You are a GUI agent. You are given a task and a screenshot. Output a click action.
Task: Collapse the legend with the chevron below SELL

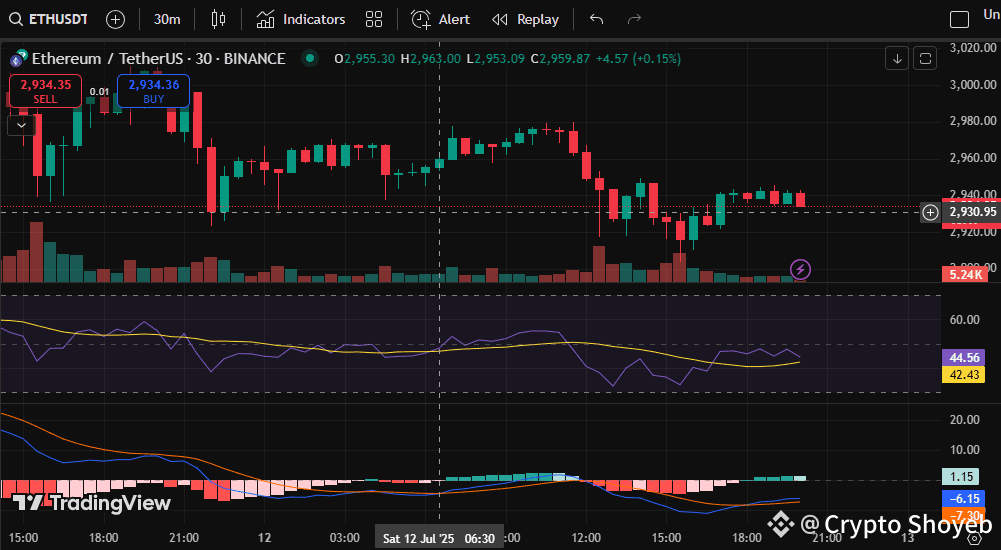click(22, 125)
